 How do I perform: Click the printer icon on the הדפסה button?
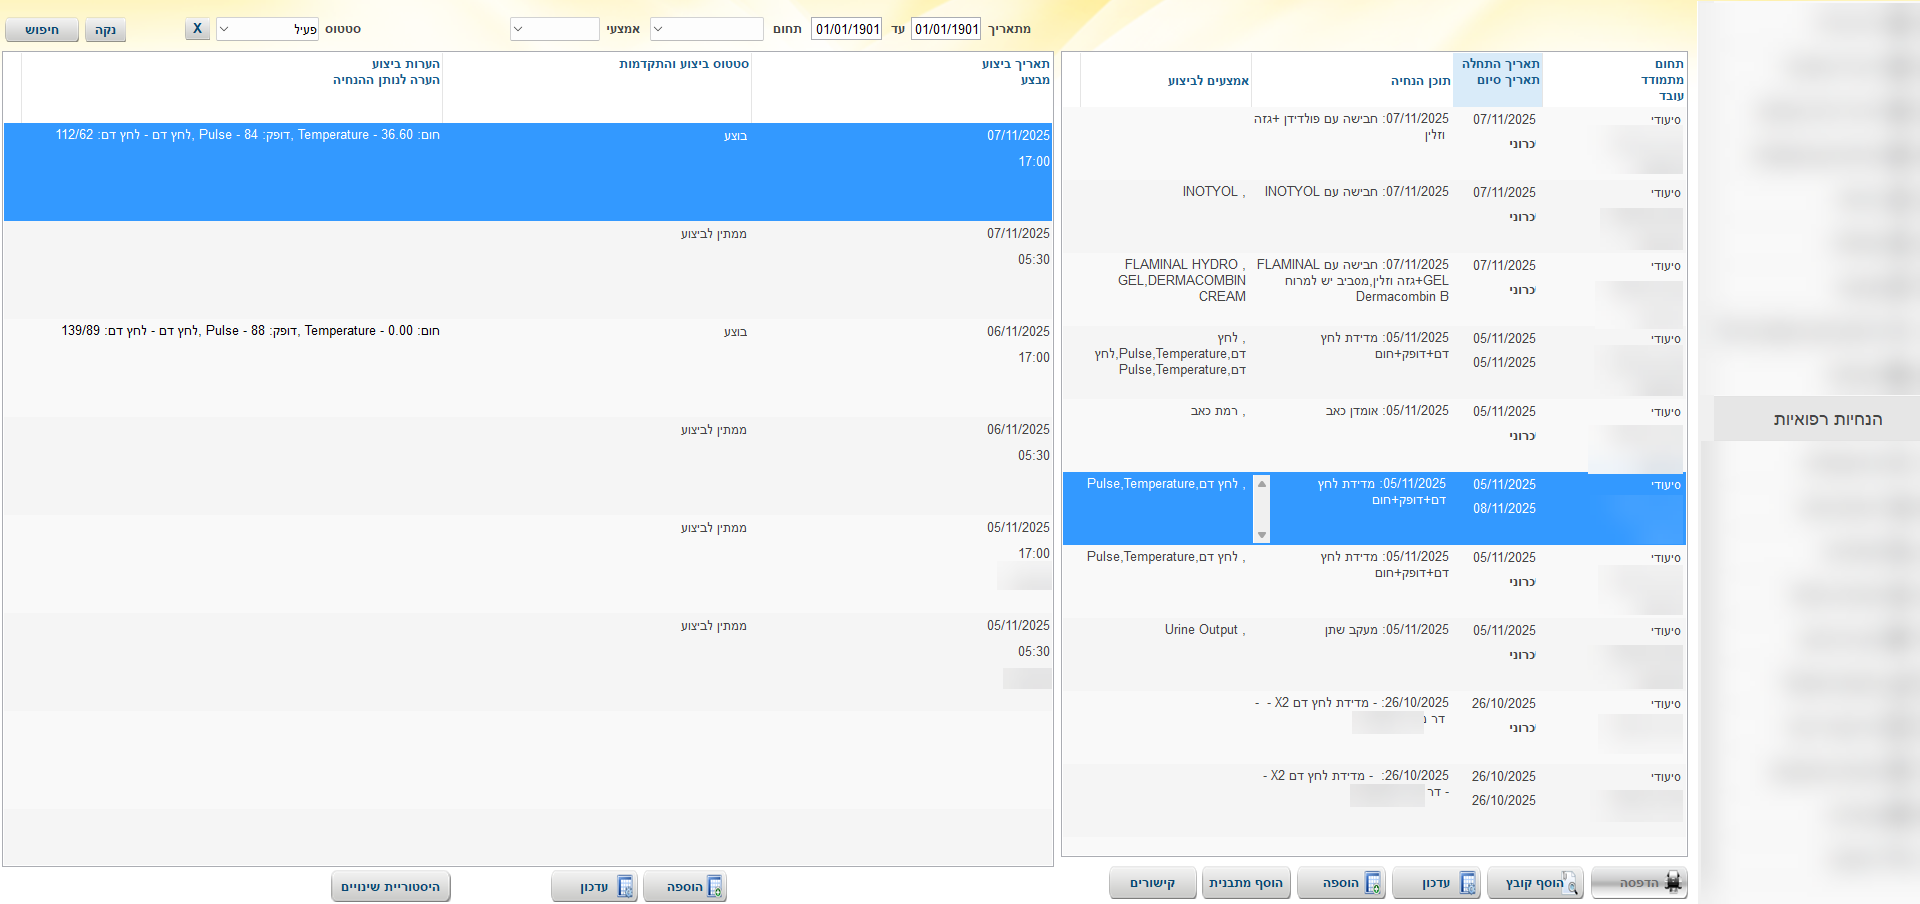pos(1673,883)
